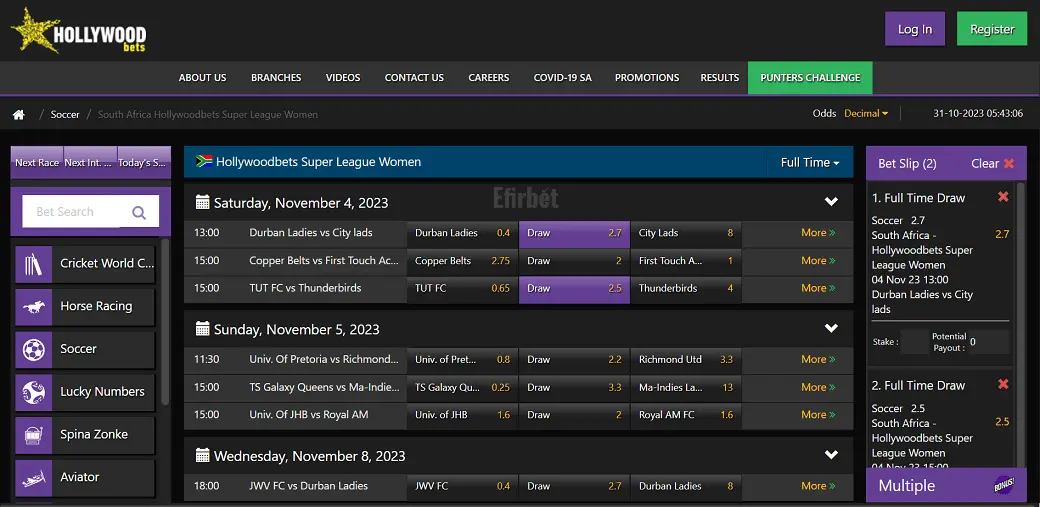Expand More markets for Durban Ladies vs City lads
Viewport: 1040px width, 507px height.
[x=818, y=233]
